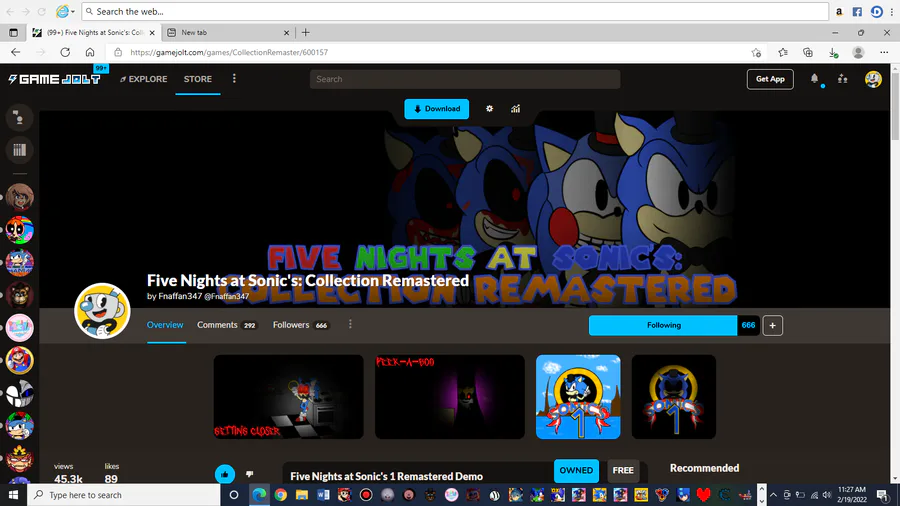Click Five Nights at Sonic's 1 Remastered Demo
Image resolution: width=900 pixels, height=506 pixels.
coord(386,476)
